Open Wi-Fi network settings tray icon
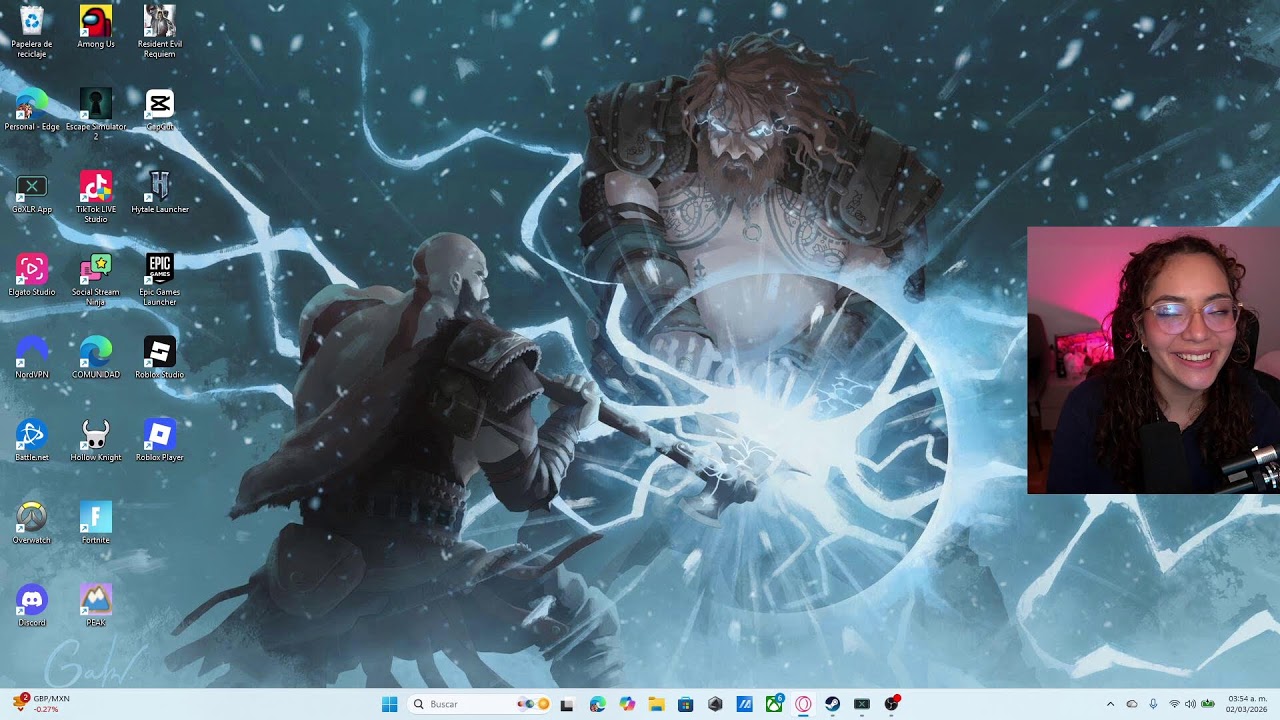This screenshot has height=720, width=1280. [1174, 704]
